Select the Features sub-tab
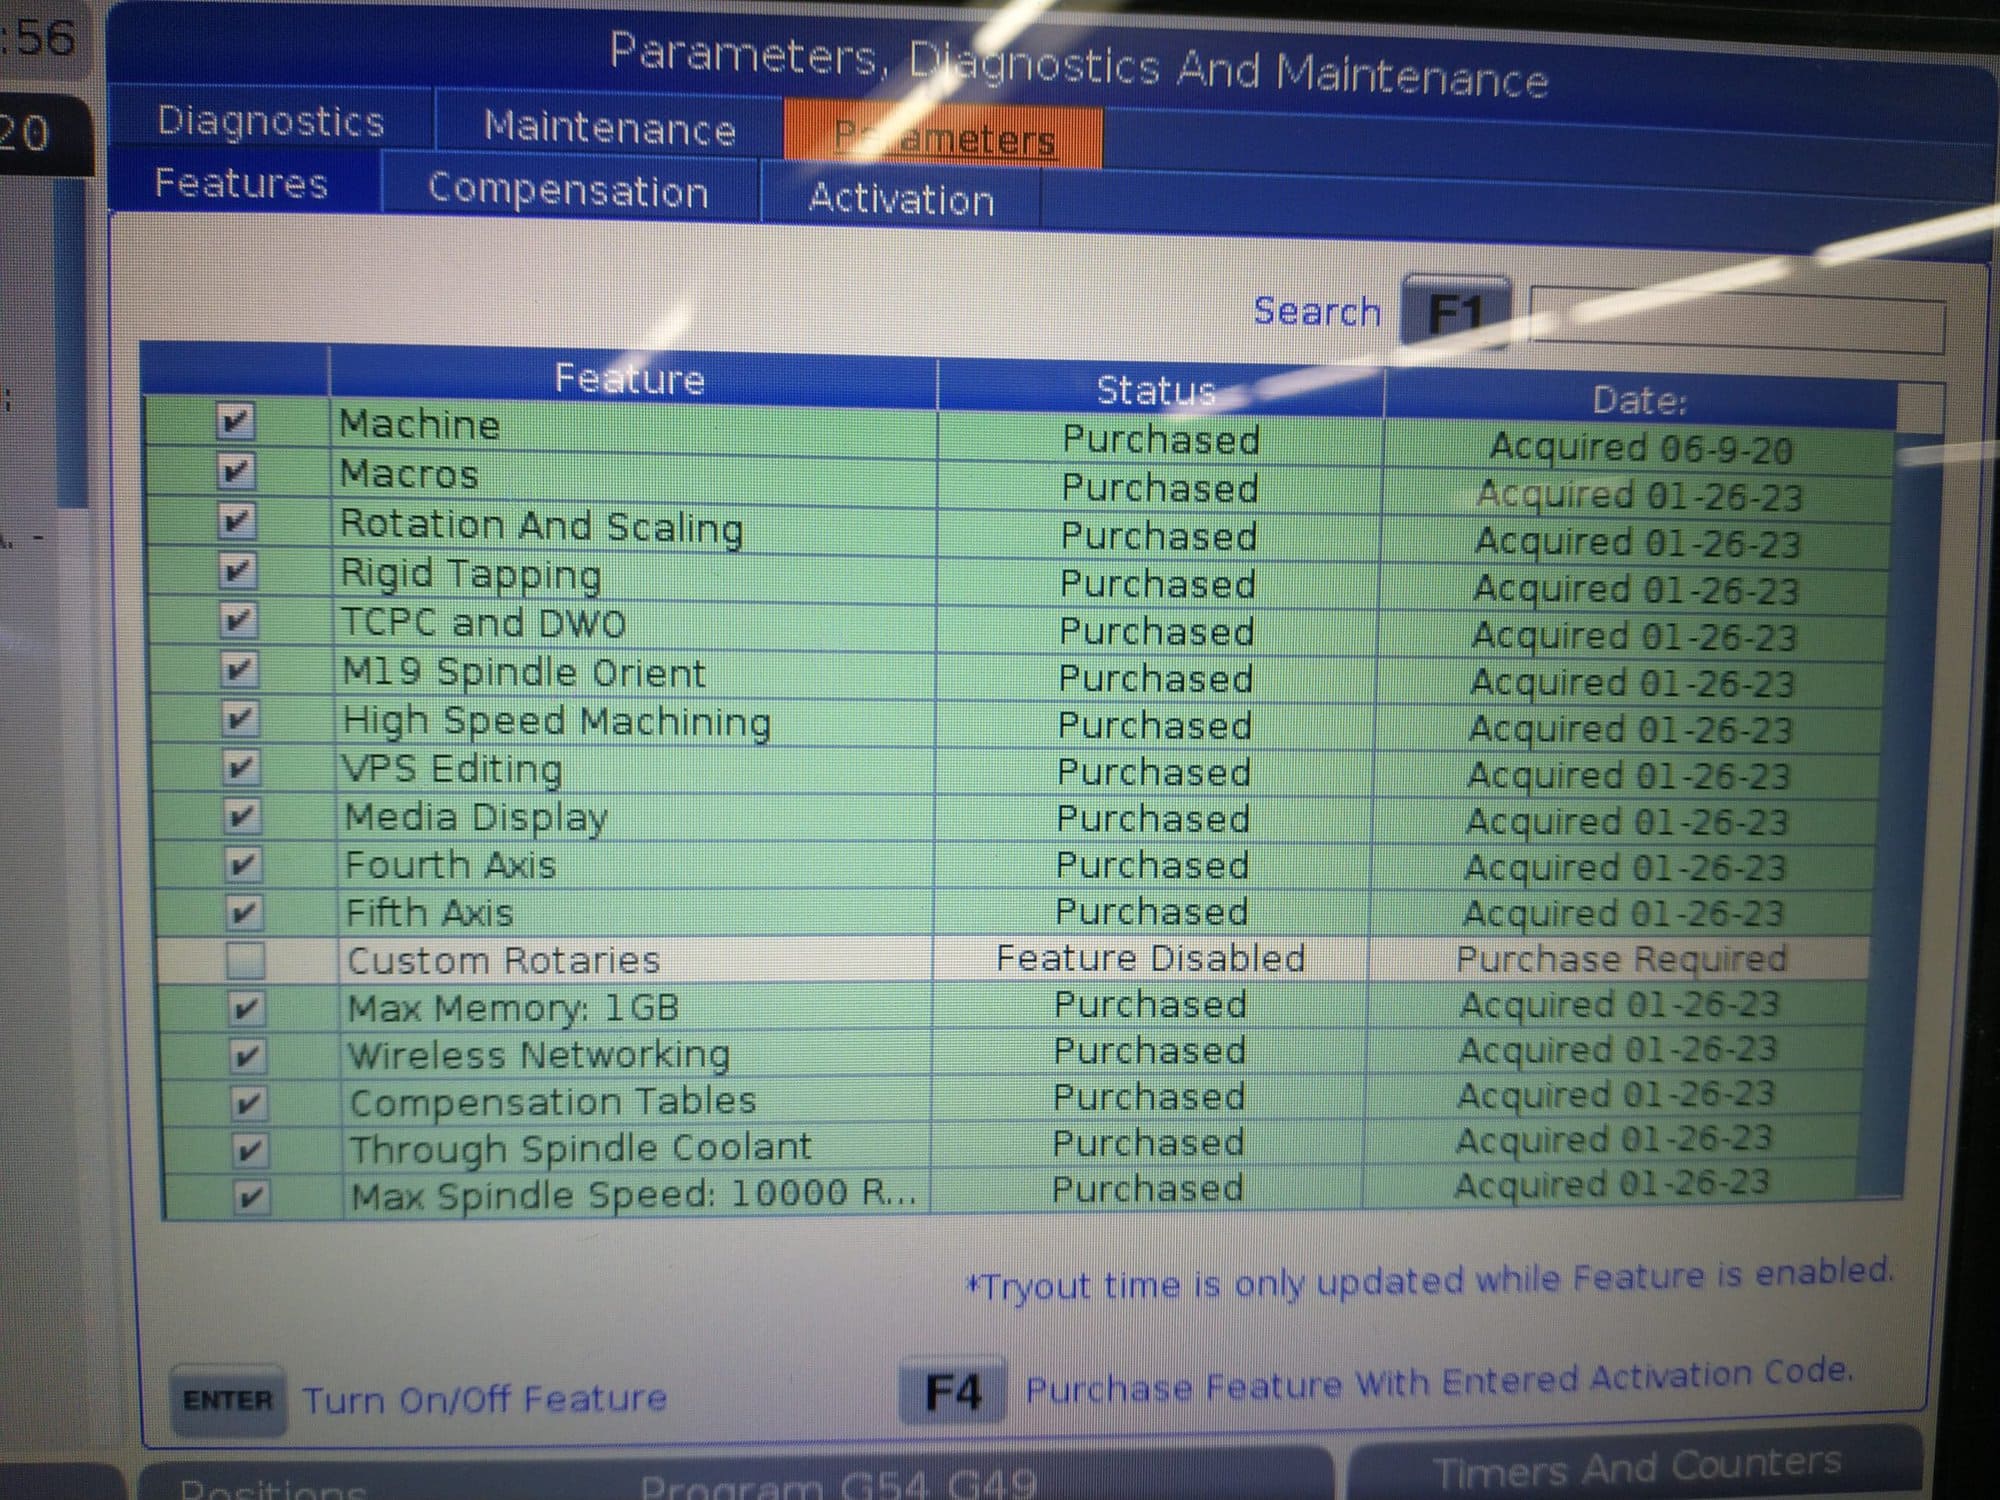Screen dimensions: 2000x1500 pyautogui.click(x=242, y=183)
